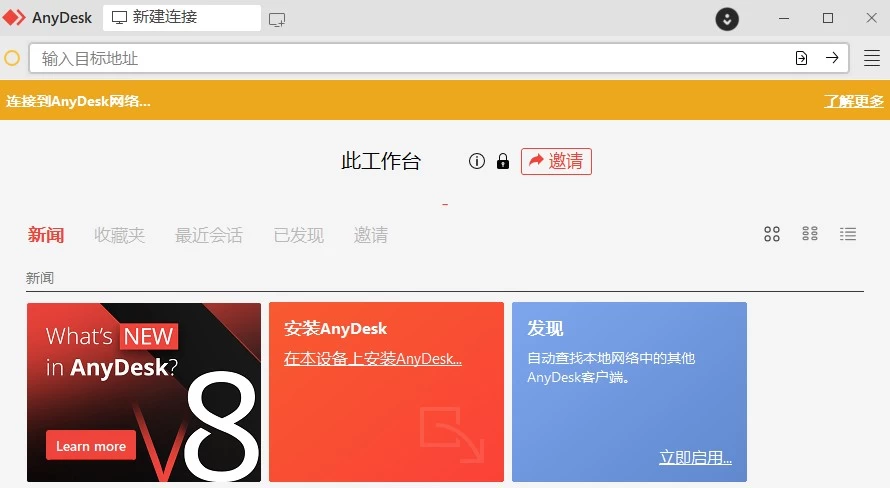
Task: Click Learn more on What's NEW card
Action: (91, 446)
